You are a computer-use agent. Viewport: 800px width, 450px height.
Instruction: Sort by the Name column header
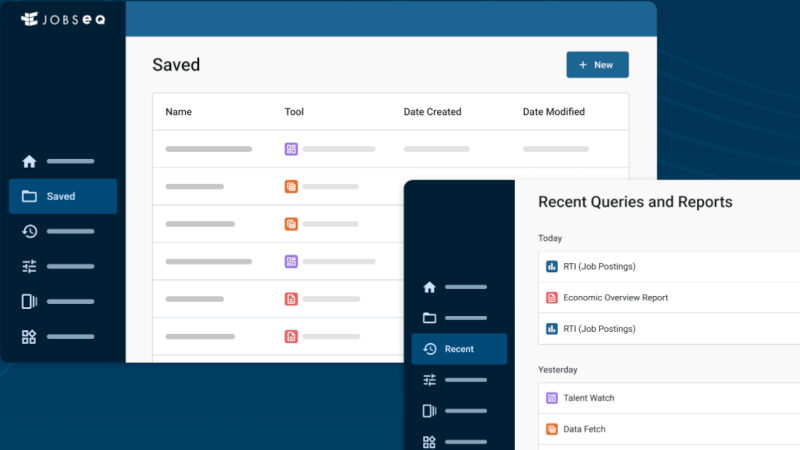[179, 112]
